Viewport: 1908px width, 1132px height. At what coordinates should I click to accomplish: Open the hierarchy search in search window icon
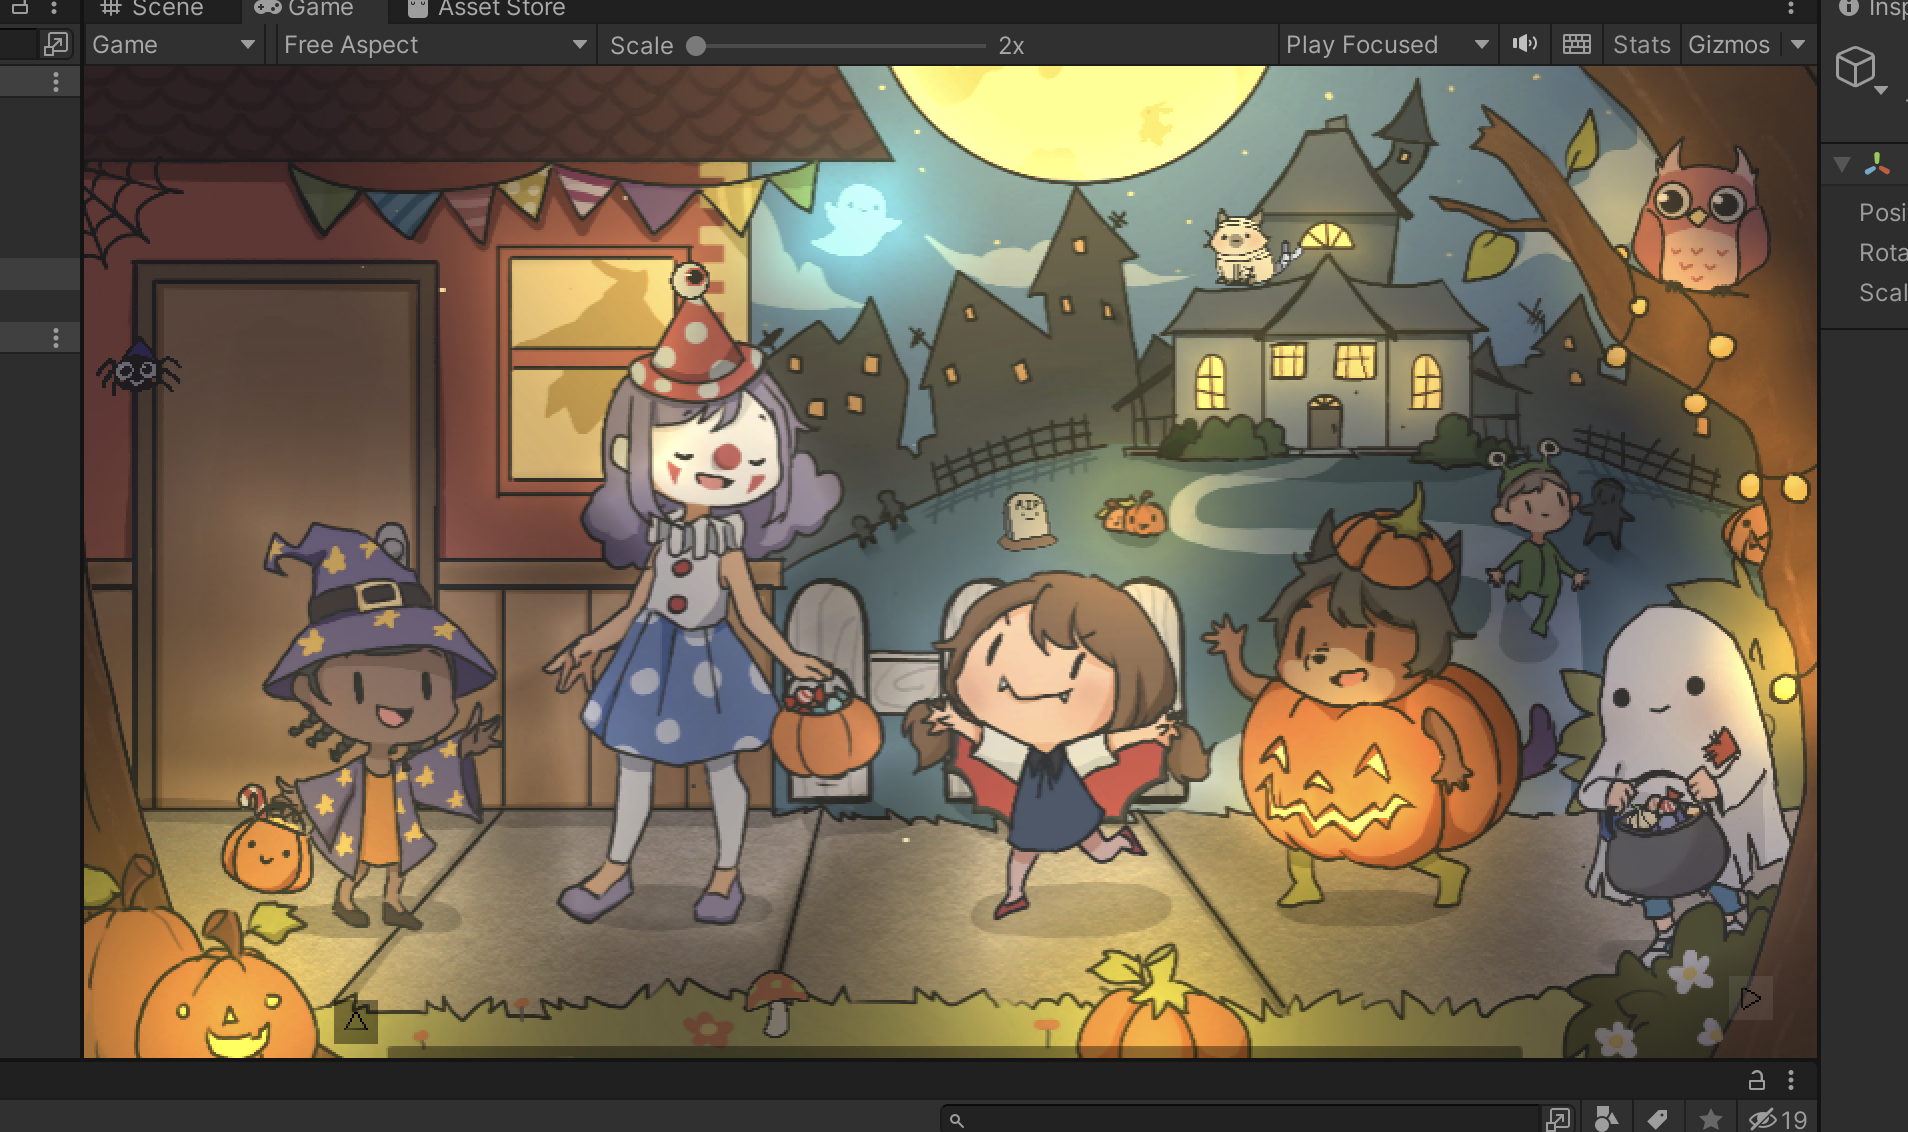(56, 44)
